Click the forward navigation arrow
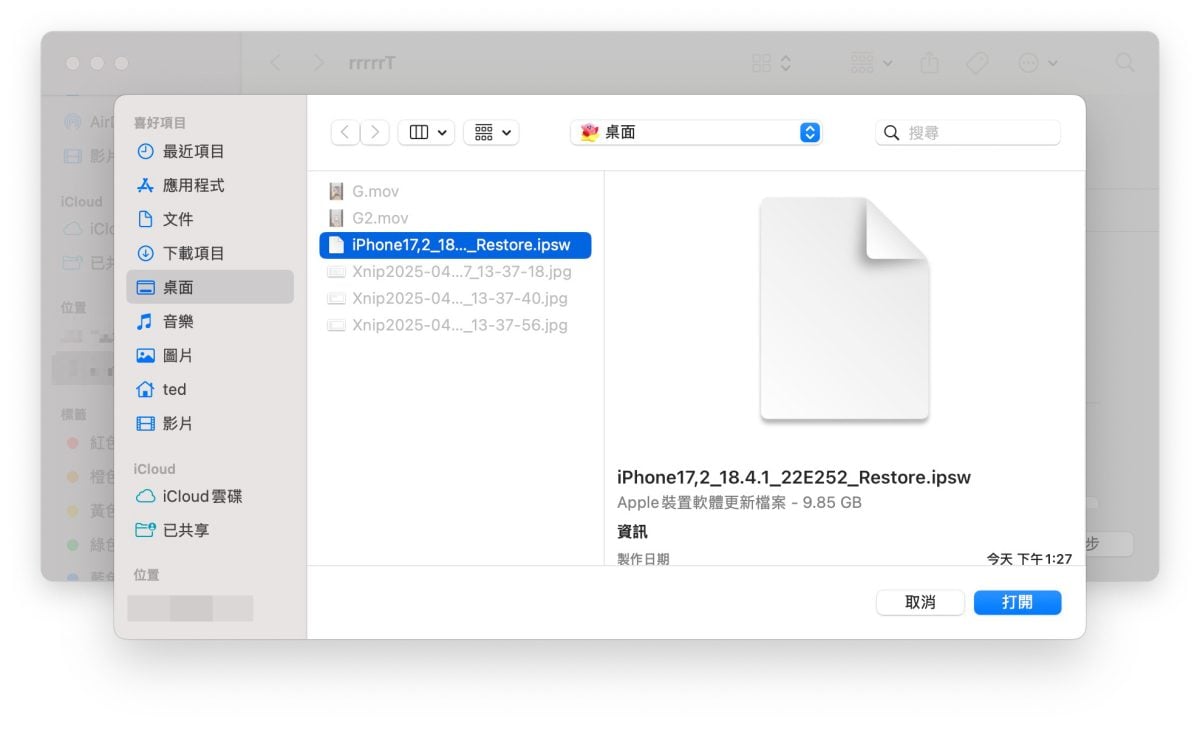This screenshot has height=729, width=1200. (375, 132)
